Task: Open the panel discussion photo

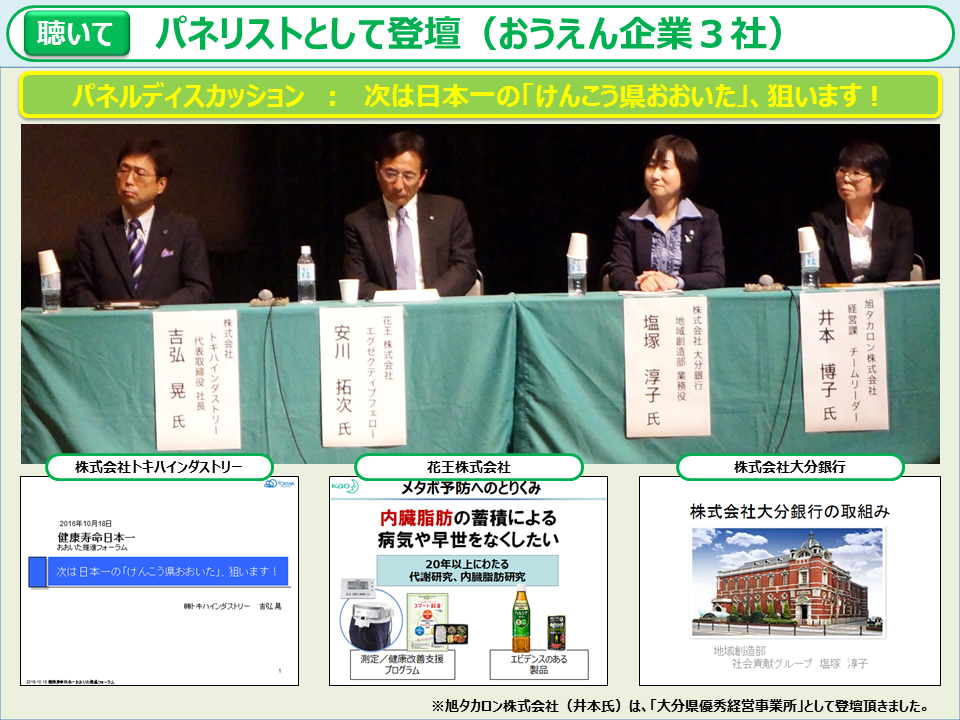Action: click(x=480, y=294)
